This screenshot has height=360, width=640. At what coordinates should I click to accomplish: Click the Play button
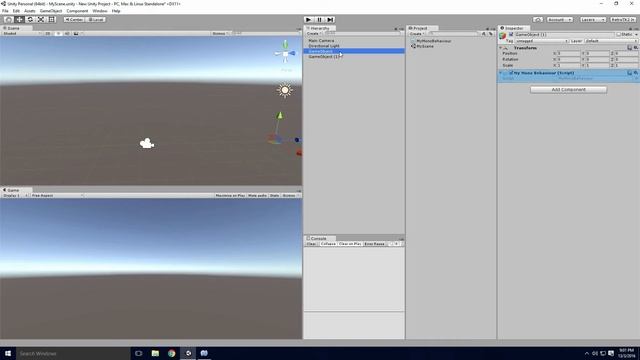pos(309,20)
